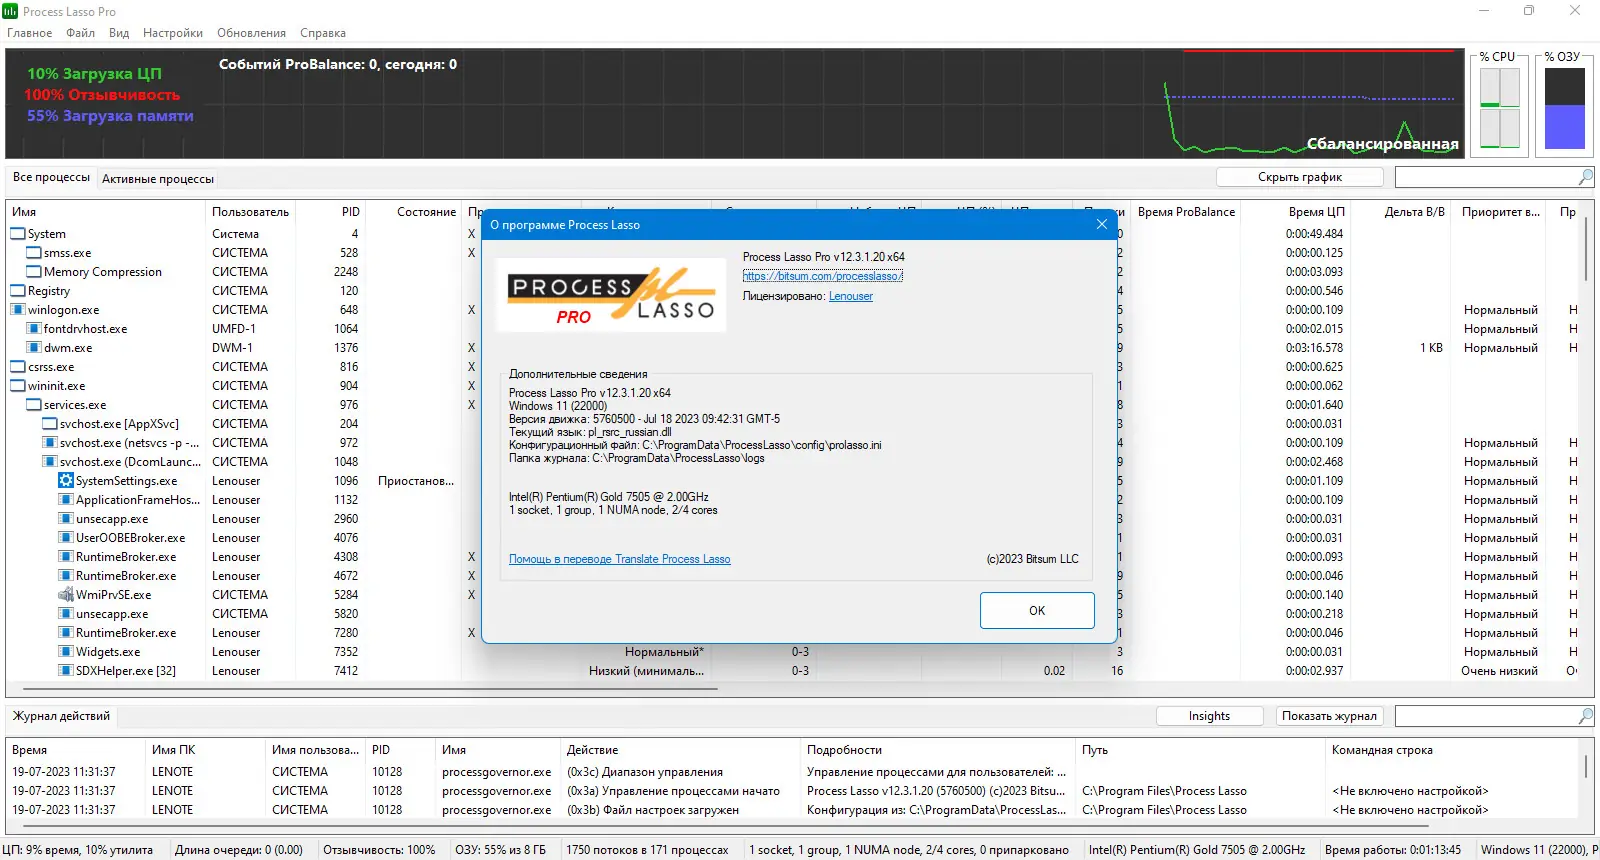
Task: Click the SystemSettings.exe gear icon
Action: click(66, 481)
